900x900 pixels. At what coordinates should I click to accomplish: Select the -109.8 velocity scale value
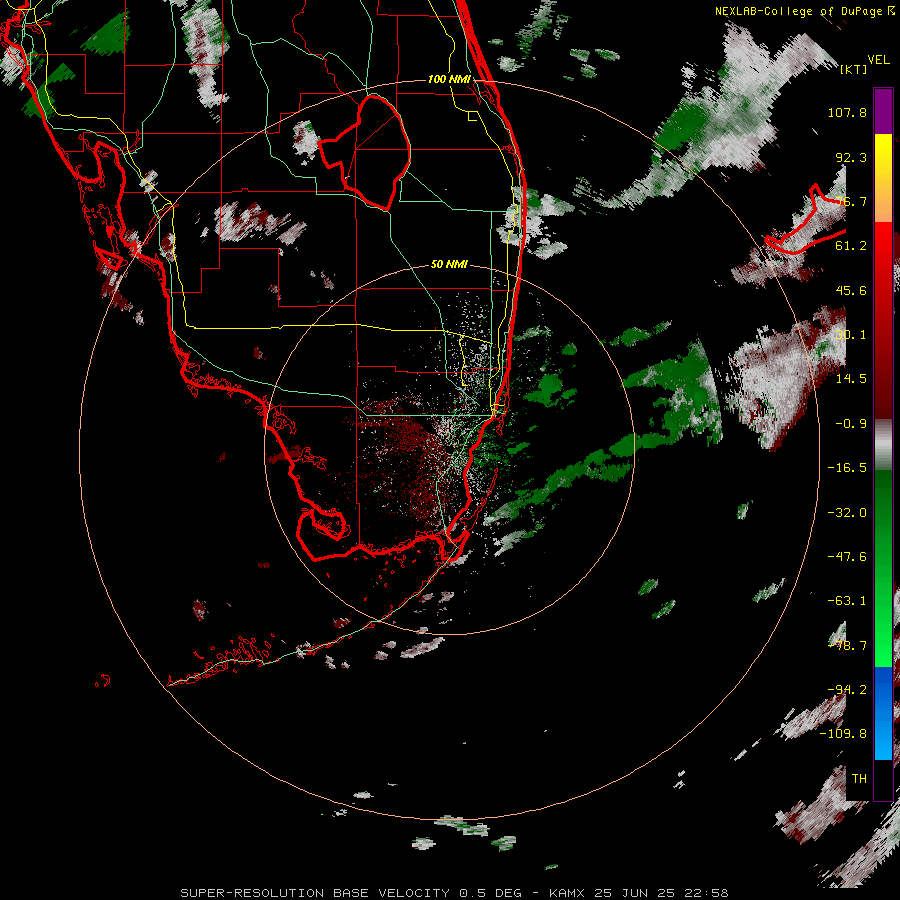pyautogui.click(x=843, y=734)
